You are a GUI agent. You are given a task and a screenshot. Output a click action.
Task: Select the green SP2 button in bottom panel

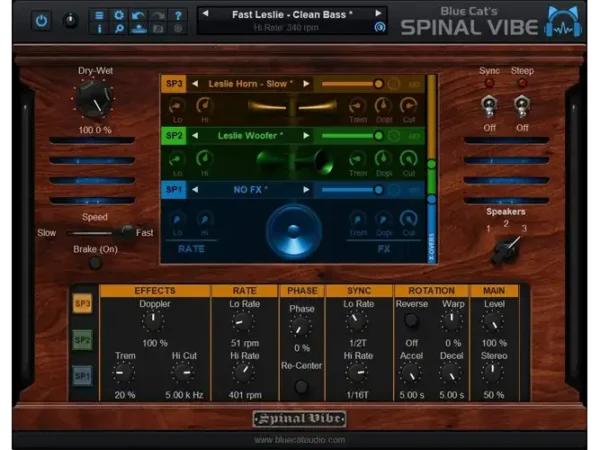point(82,340)
